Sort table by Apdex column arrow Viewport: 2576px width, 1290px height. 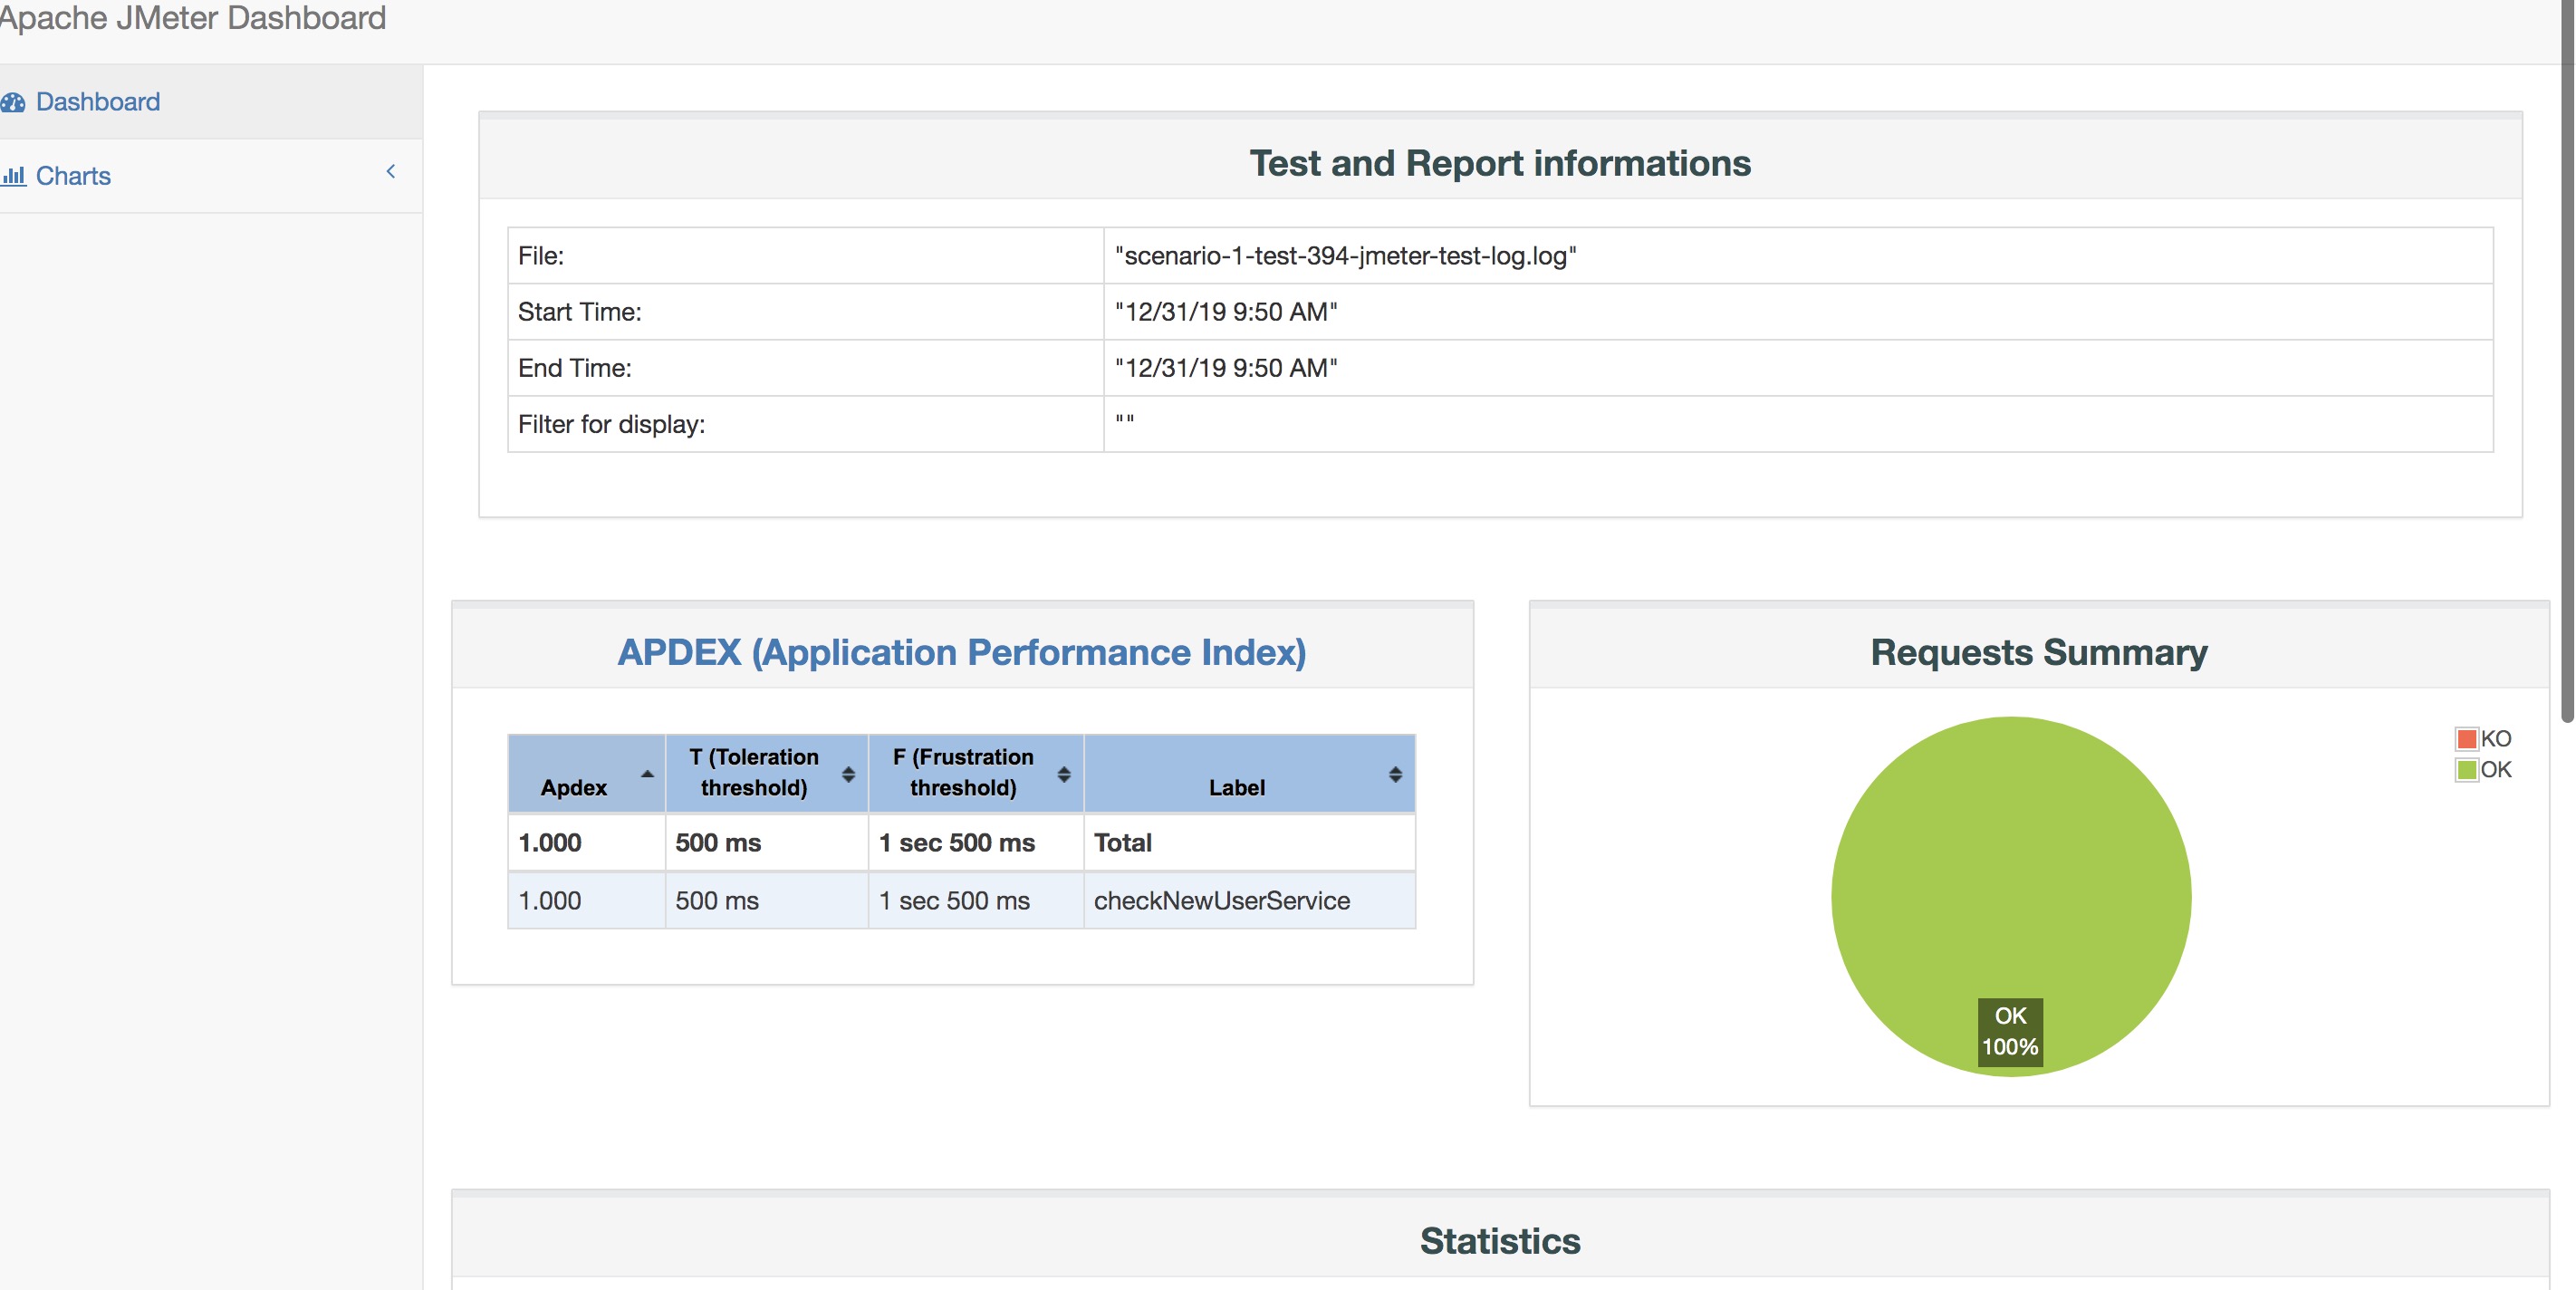647,774
